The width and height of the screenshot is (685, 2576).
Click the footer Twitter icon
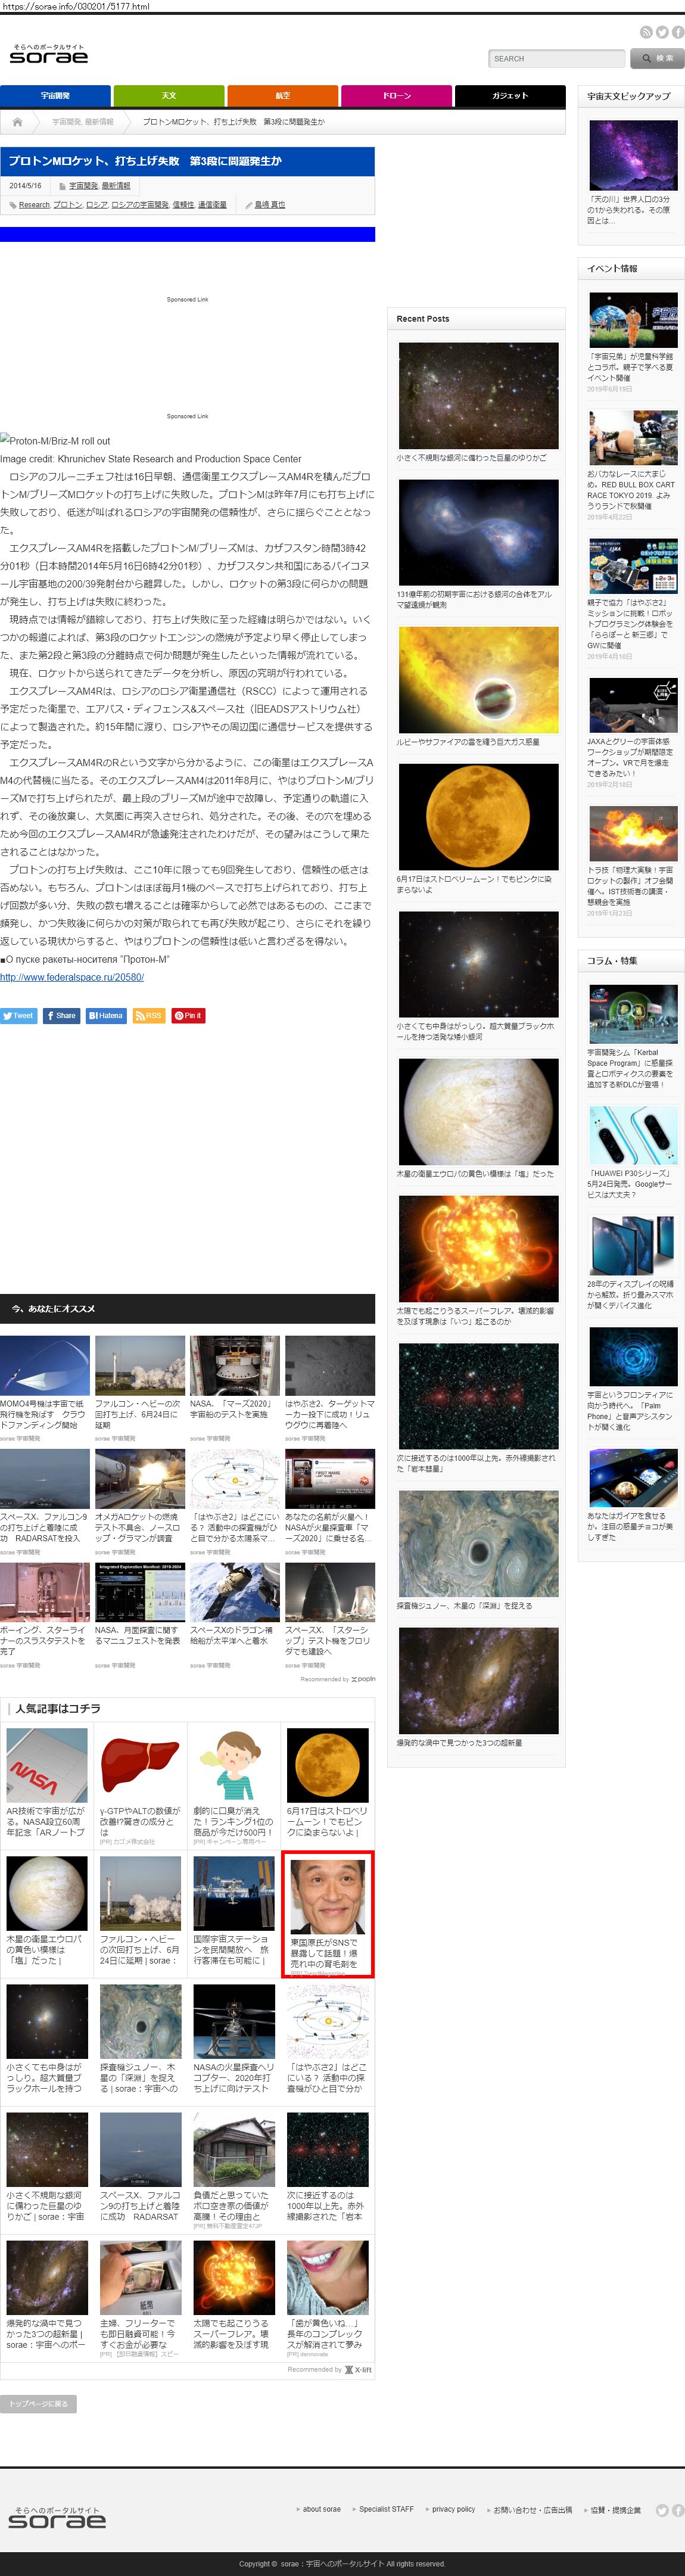click(662, 2510)
